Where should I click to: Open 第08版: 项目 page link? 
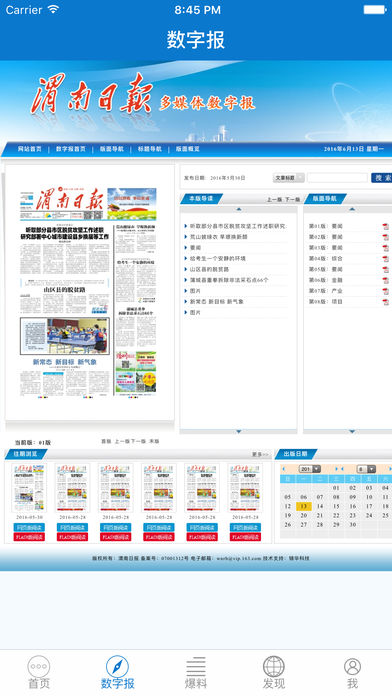pyautogui.click(x=326, y=301)
